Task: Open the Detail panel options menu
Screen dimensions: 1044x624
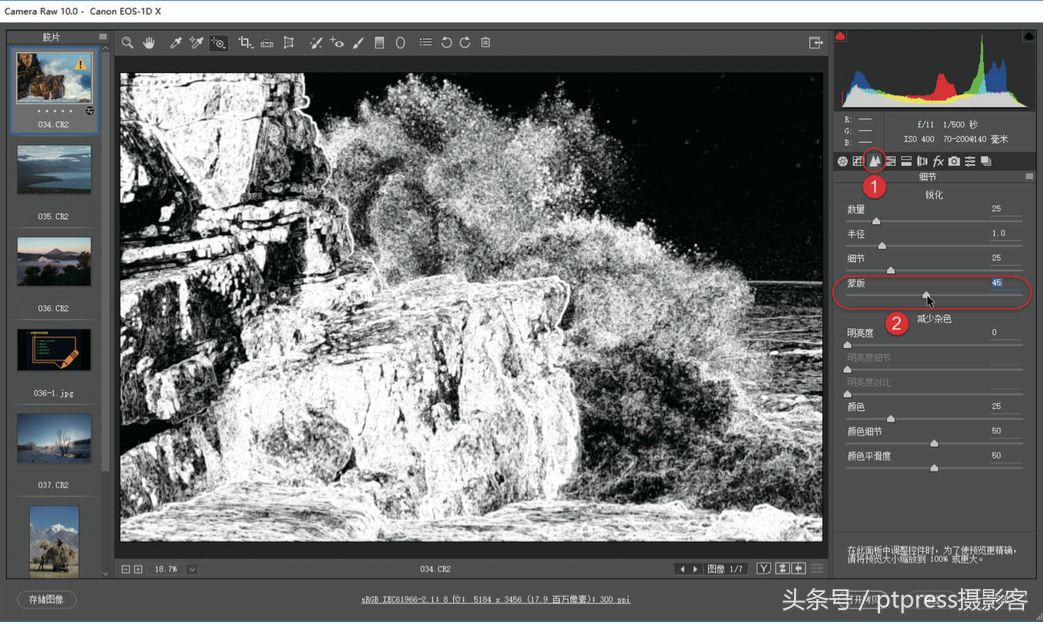Action: click(x=1029, y=177)
